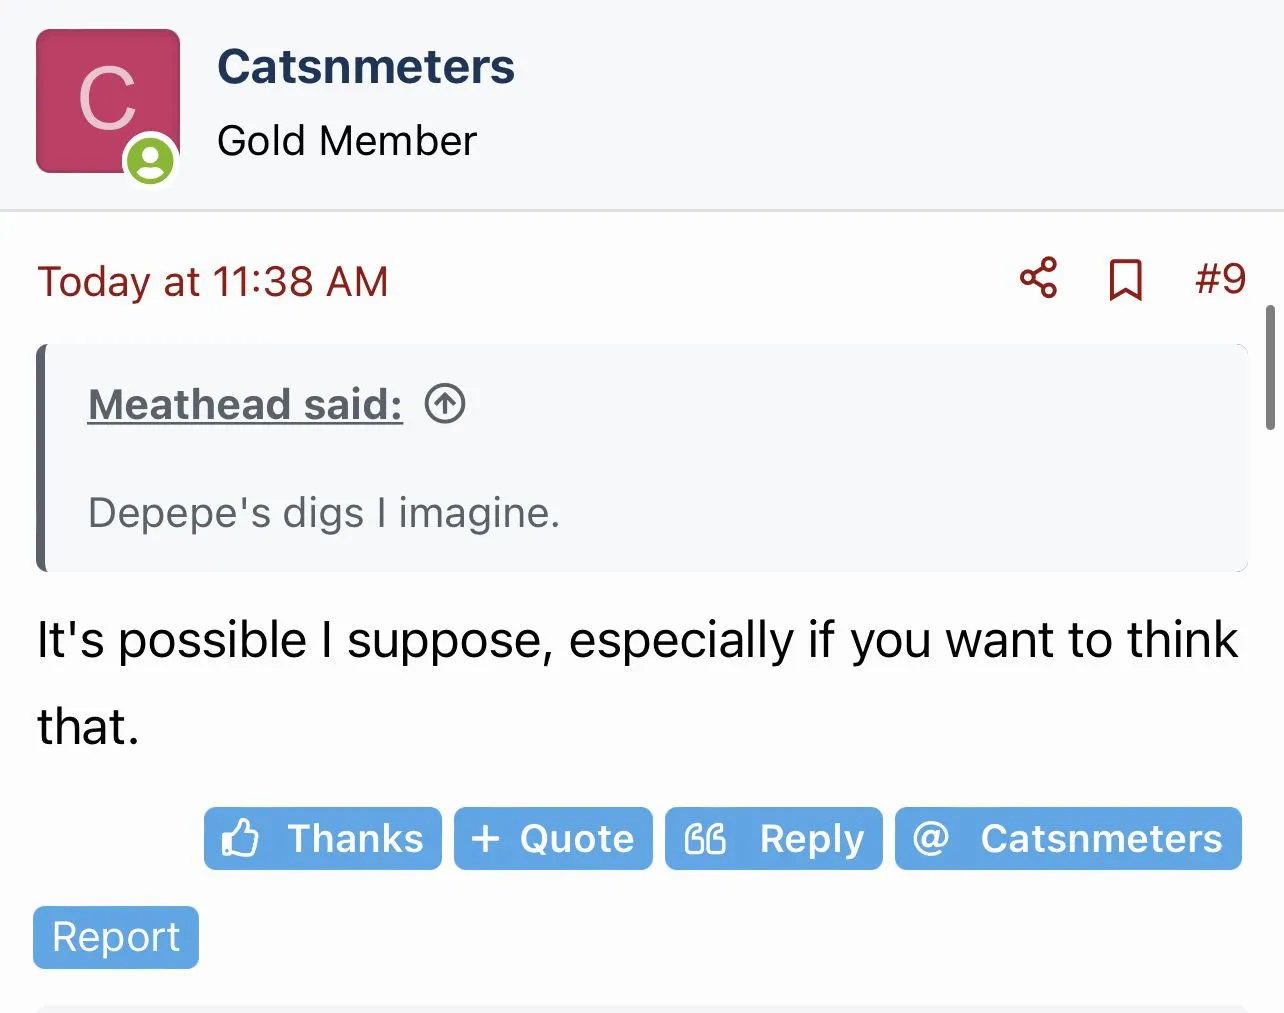
Task: Follow the "Meathead said:" link
Action: pyautogui.click(x=245, y=404)
